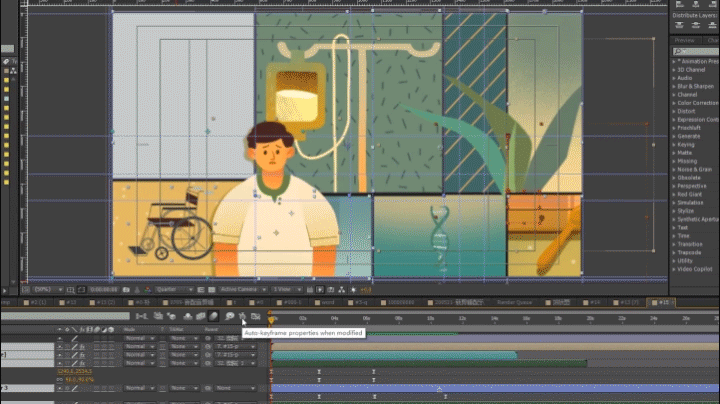
Task: Click the exposure value next to the sun icon
Action: [x=366, y=290]
